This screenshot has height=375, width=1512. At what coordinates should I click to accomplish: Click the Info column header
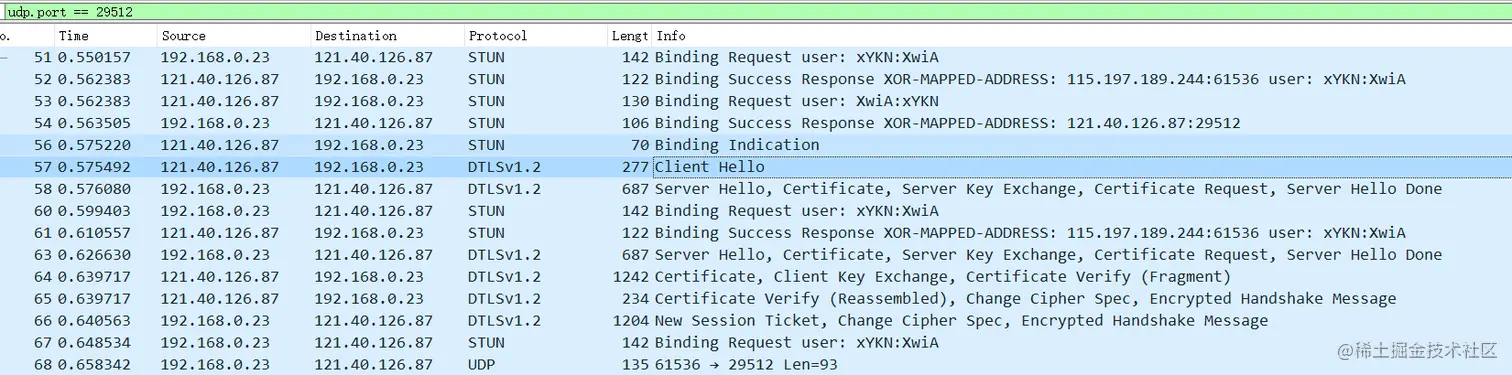click(1081, 36)
